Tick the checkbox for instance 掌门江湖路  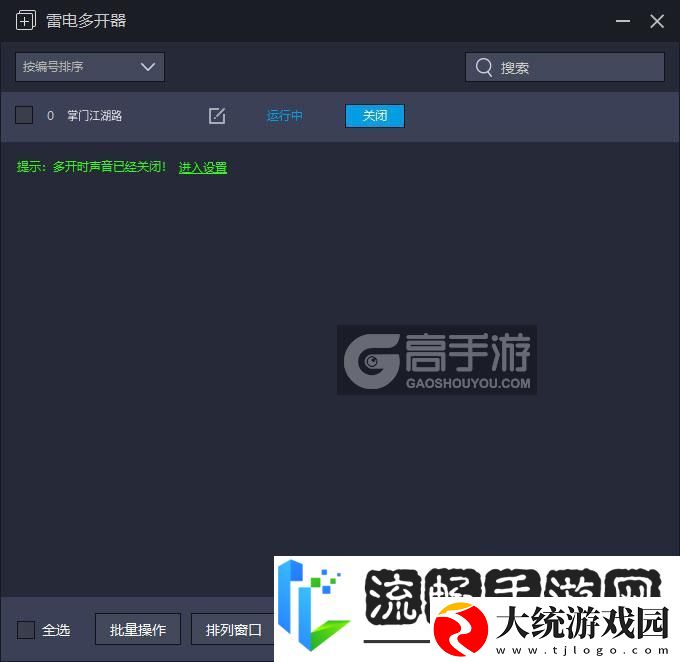click(24, 115)
